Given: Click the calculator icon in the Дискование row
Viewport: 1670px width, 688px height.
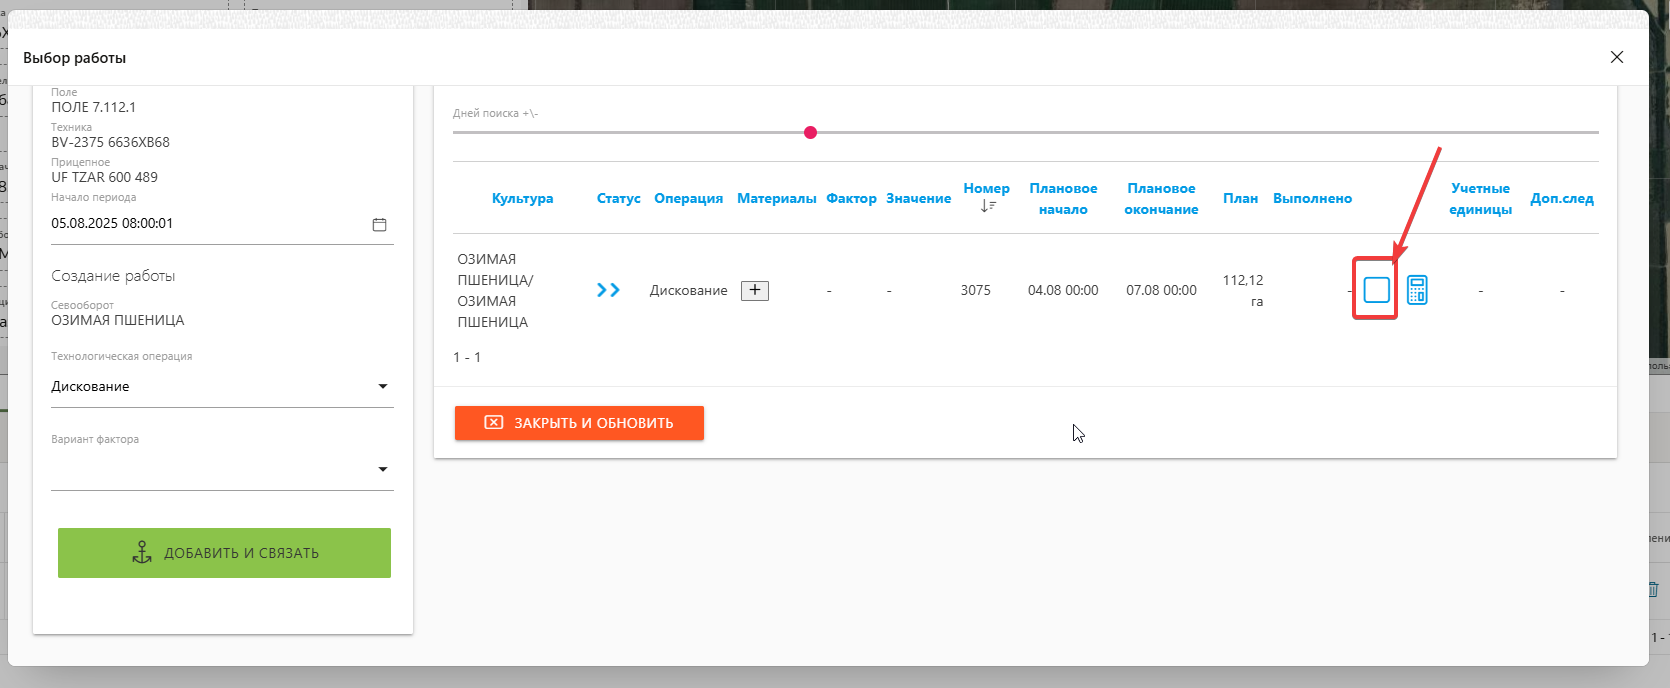Looking at the screenshot, I should coord(1417,290).
